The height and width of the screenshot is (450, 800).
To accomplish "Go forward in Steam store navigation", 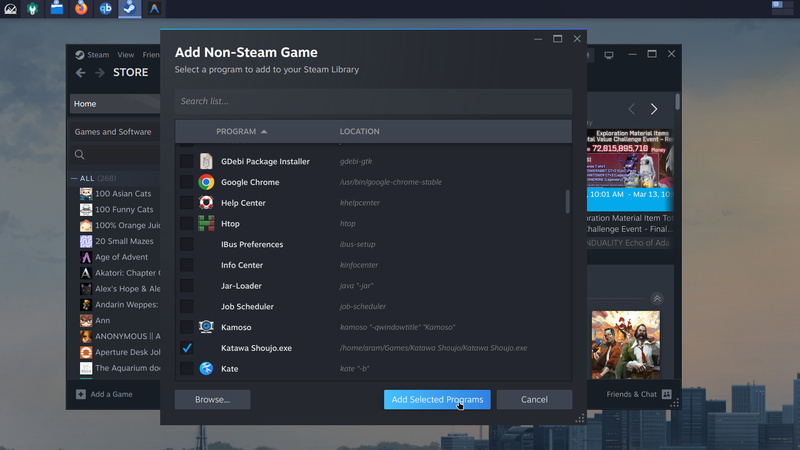I will click(99, 73).
